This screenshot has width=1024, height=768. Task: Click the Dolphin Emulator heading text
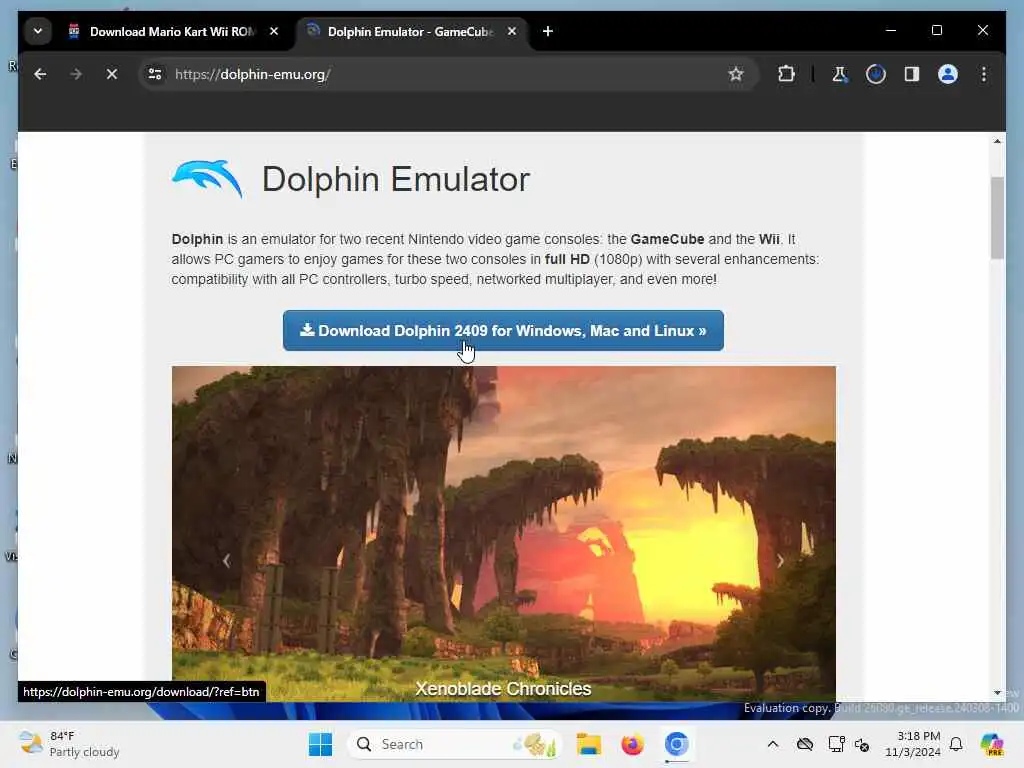coord(396,179)
